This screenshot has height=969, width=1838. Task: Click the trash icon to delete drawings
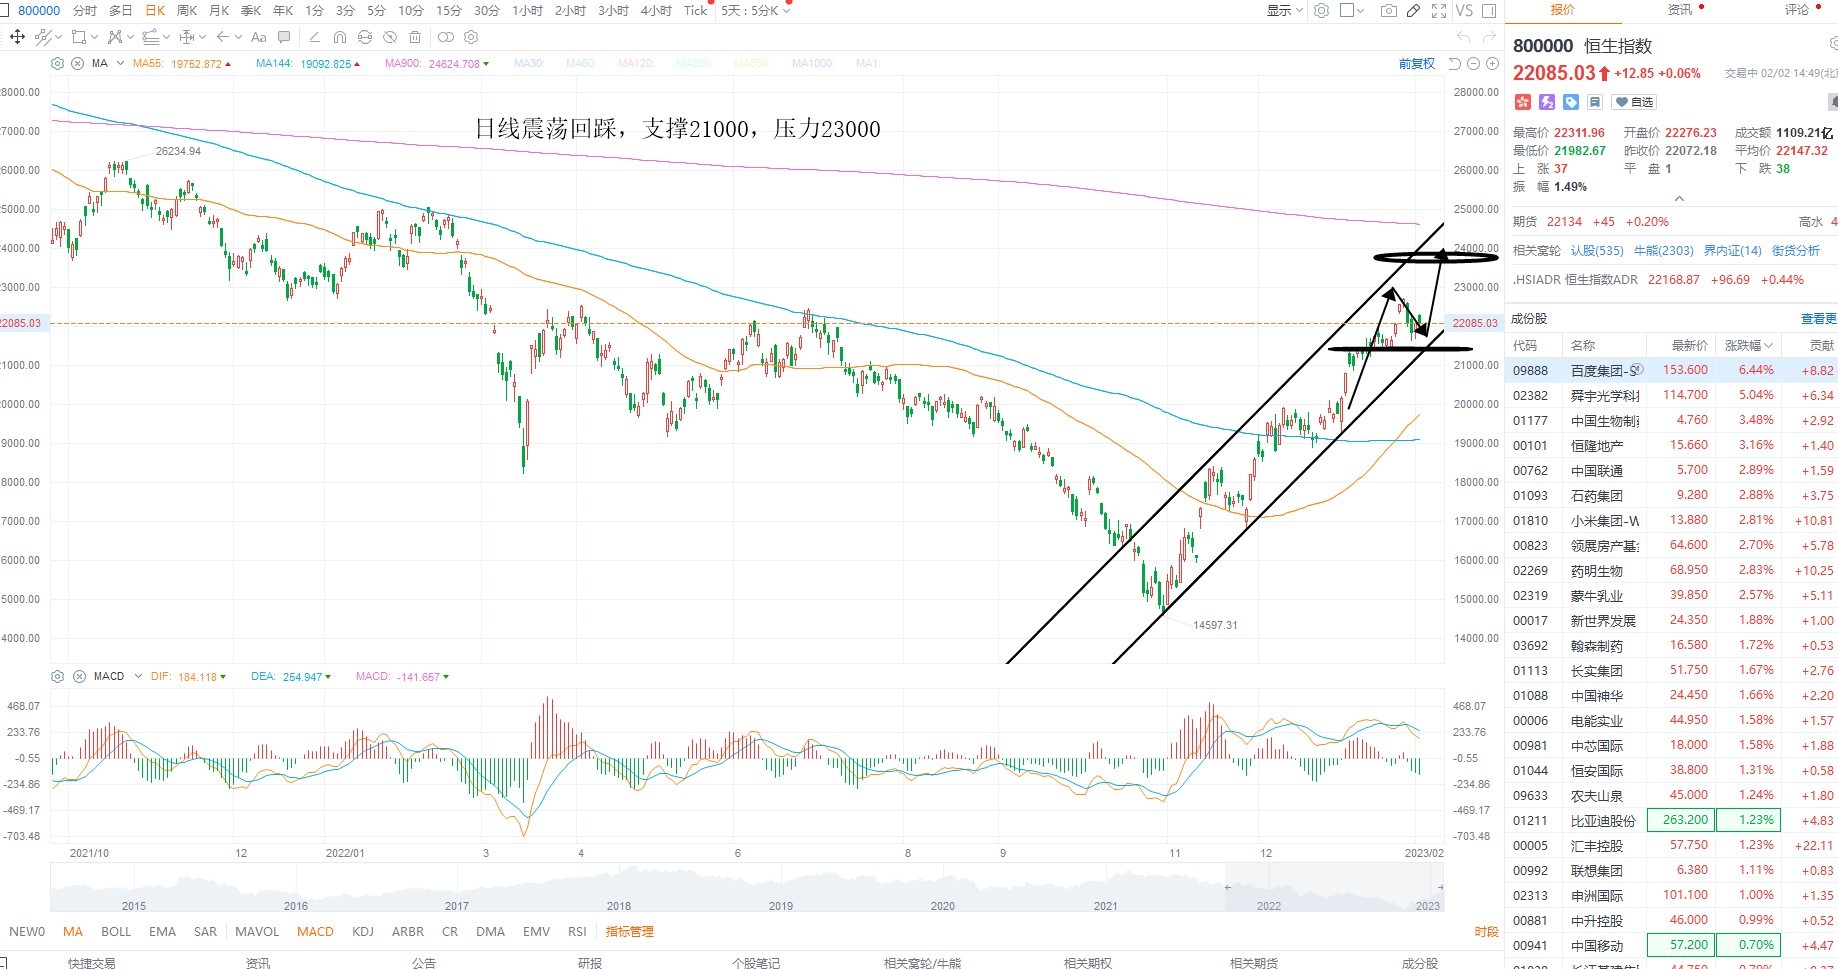pyautogui.click(x=415, y=37)
